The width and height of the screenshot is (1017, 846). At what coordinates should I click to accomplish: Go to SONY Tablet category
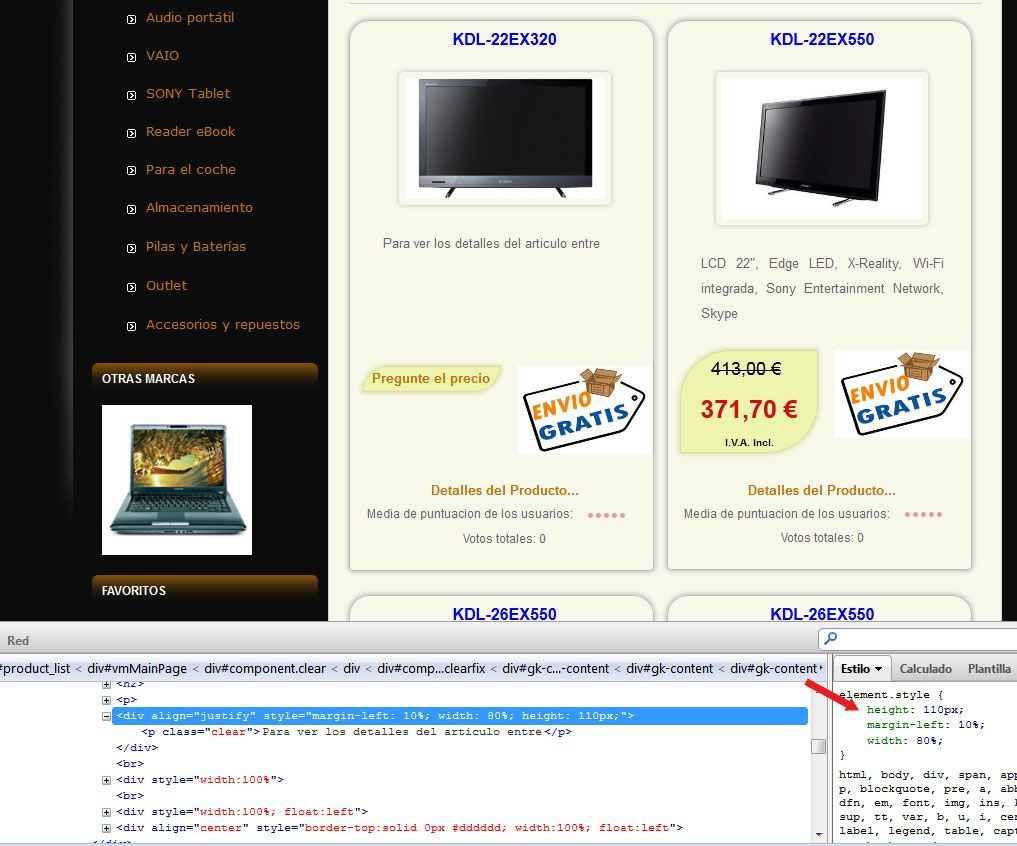point(188,93)
